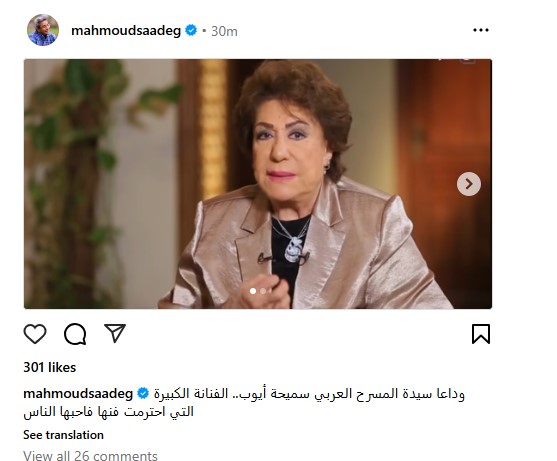Click the Arabic caption text

244,403
